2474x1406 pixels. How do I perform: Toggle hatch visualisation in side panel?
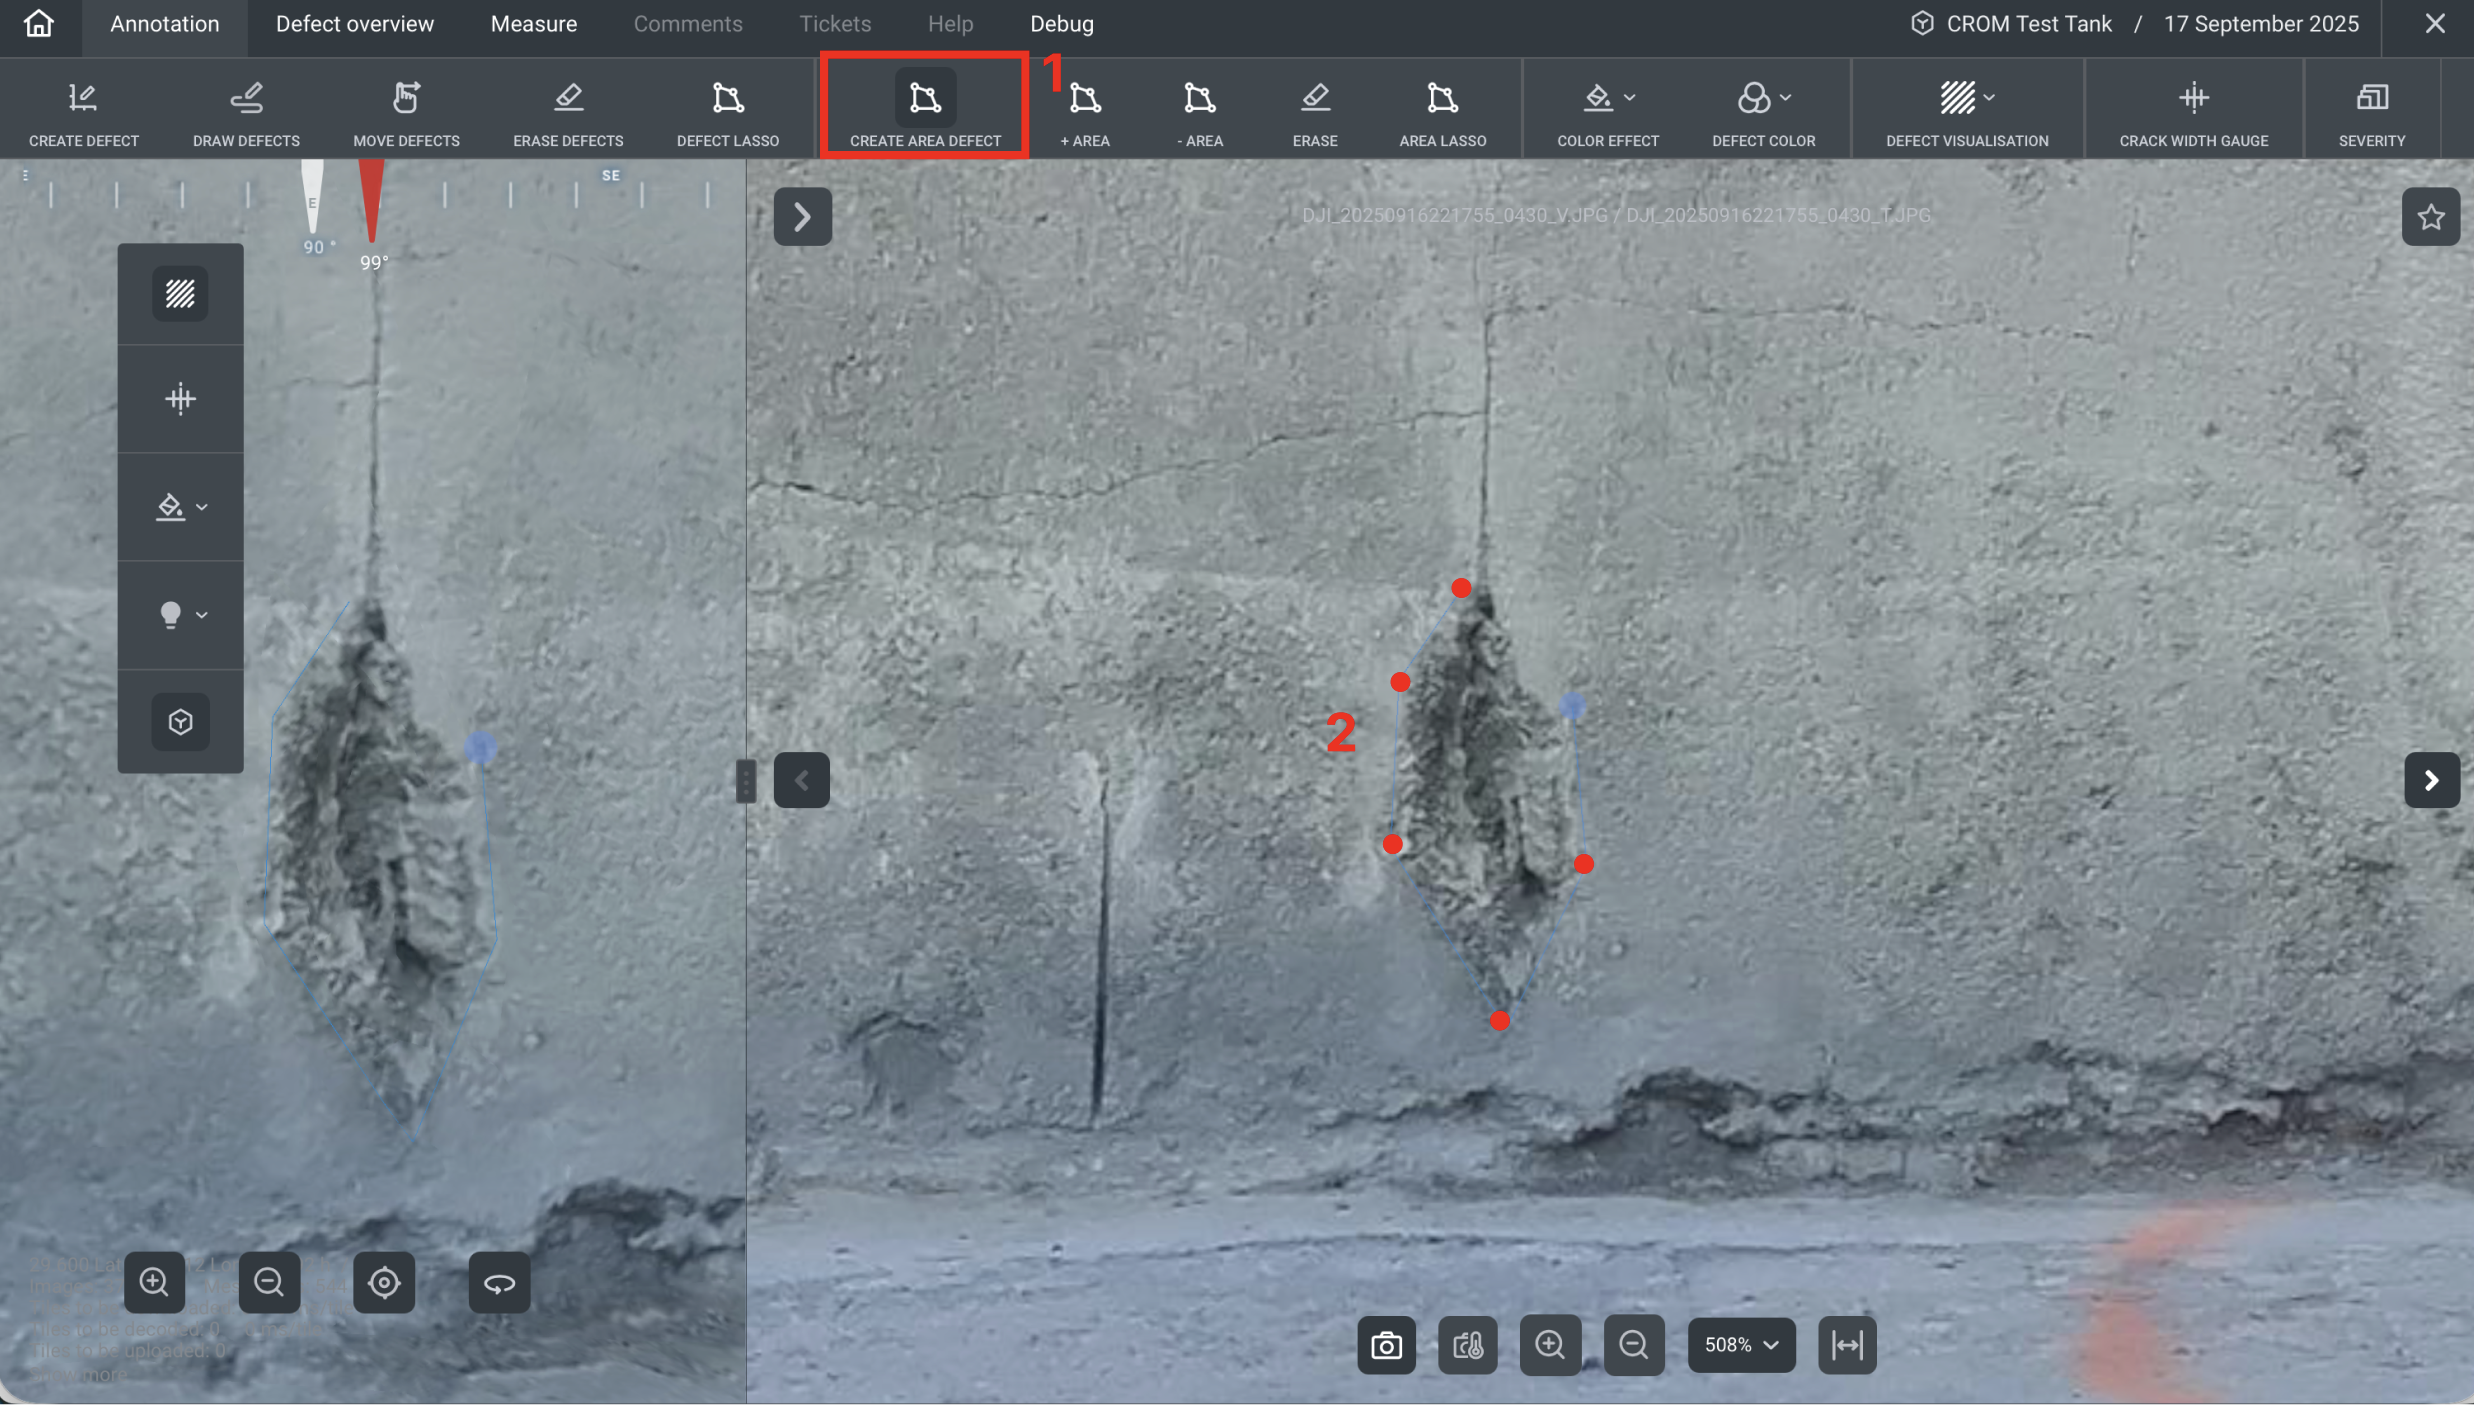[x=180, y=294]
